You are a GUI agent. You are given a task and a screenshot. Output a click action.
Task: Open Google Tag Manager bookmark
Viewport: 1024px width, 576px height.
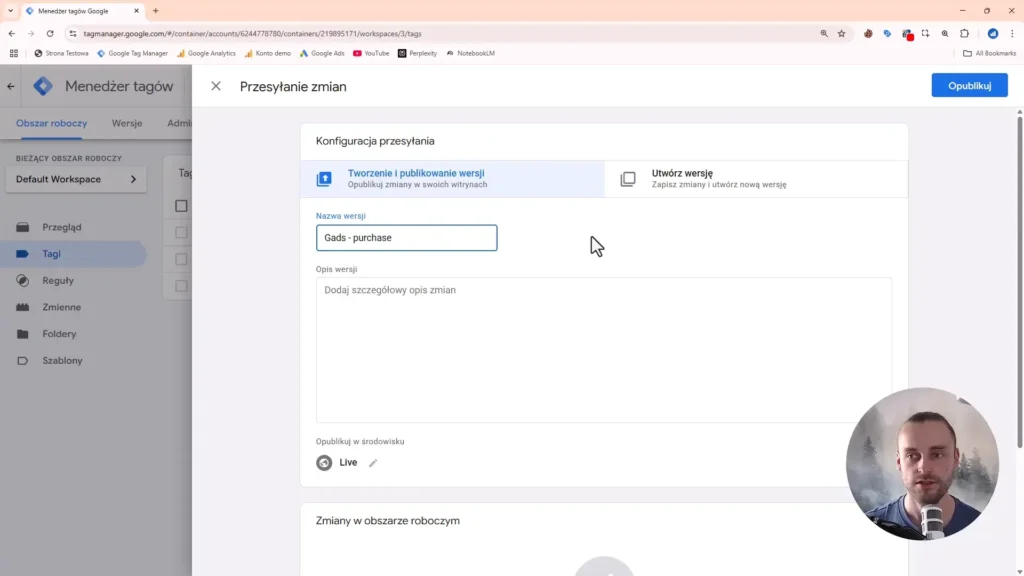tap(133, 54)
